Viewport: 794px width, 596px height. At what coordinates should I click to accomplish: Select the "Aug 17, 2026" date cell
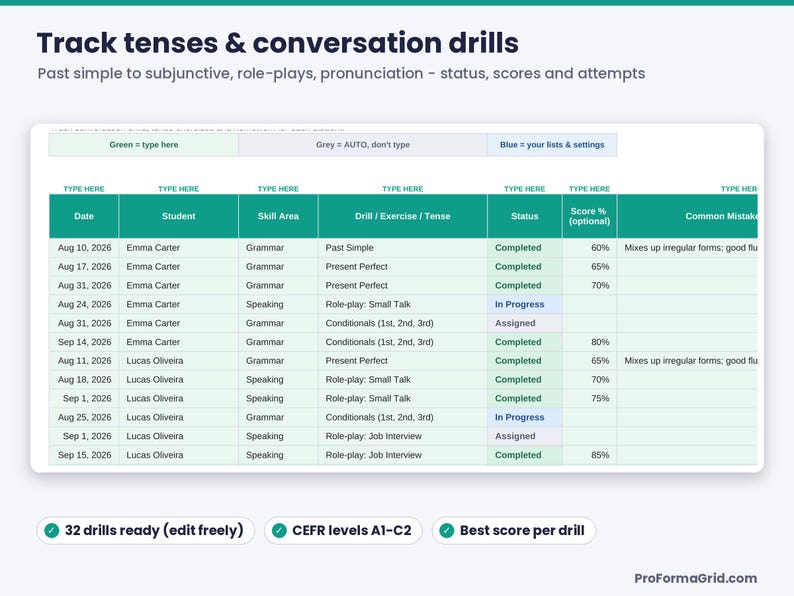click(84, 266)
